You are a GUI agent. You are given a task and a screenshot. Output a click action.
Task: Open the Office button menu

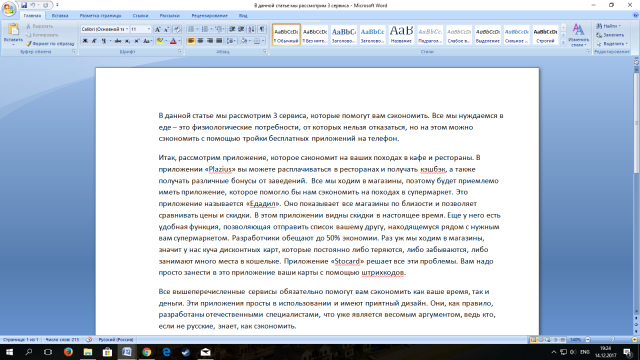tap(9, 8)
